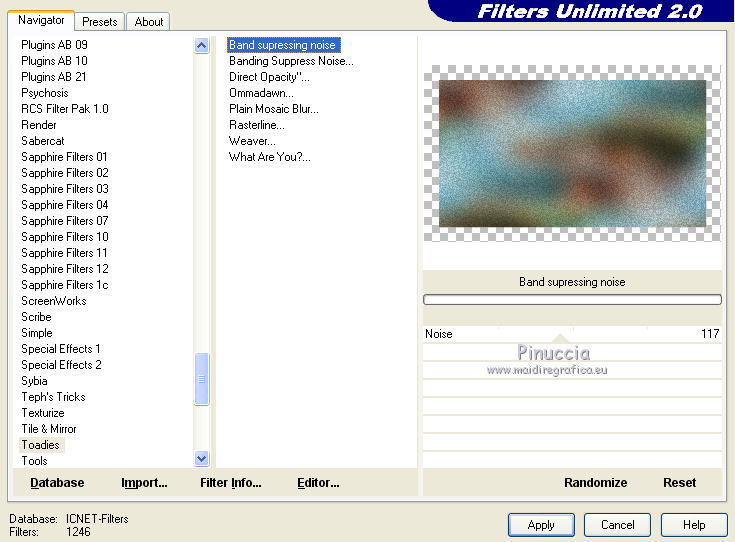Screen dimensions: 735x542
Task: Choose the Ommadawn filter
Action: pos(261,93)
